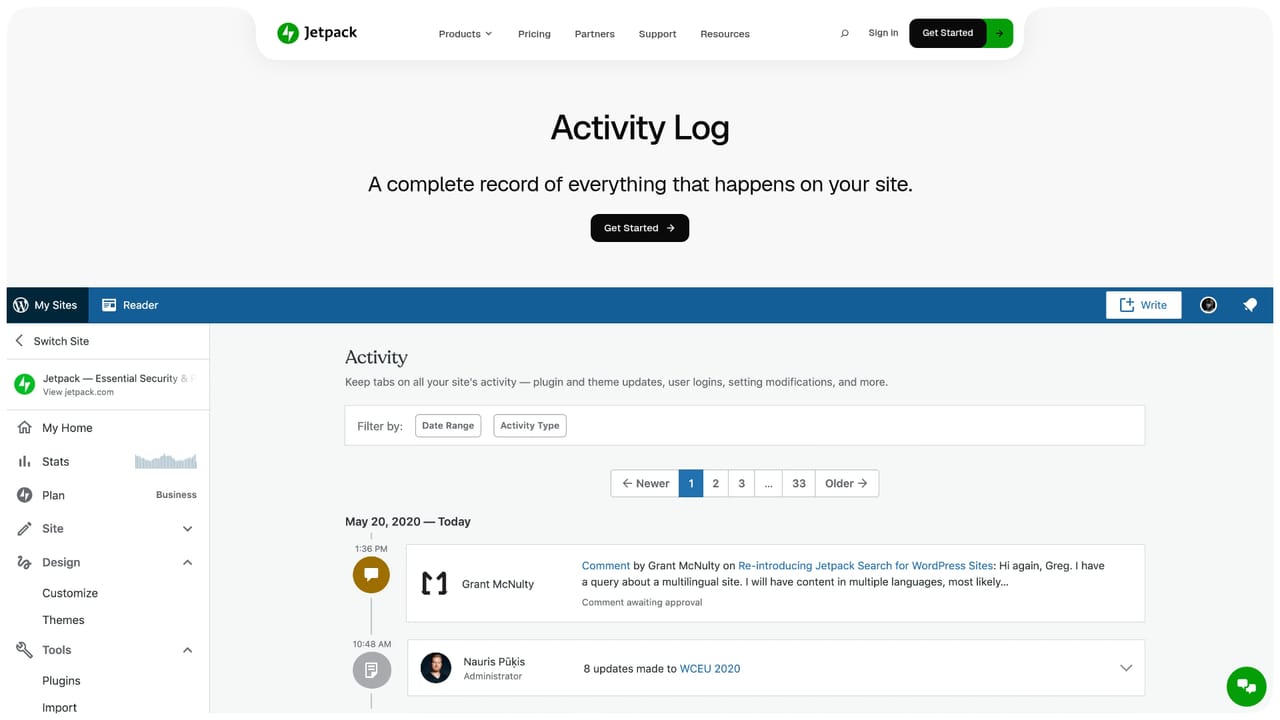Image resolution: width=1280 pixels, height=720 pixels.
Task: Click View jetpack.com site link
Action: (78, 392)
